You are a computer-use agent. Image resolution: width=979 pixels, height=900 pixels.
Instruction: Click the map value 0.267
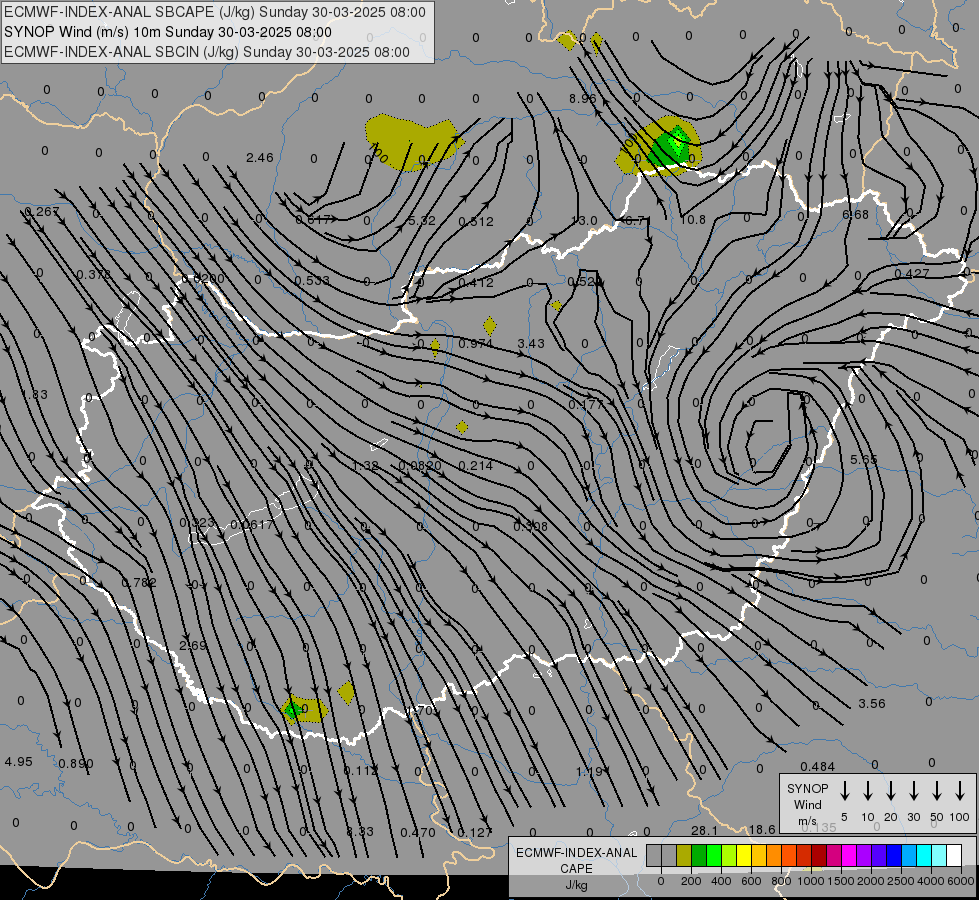tap(42, 212)
